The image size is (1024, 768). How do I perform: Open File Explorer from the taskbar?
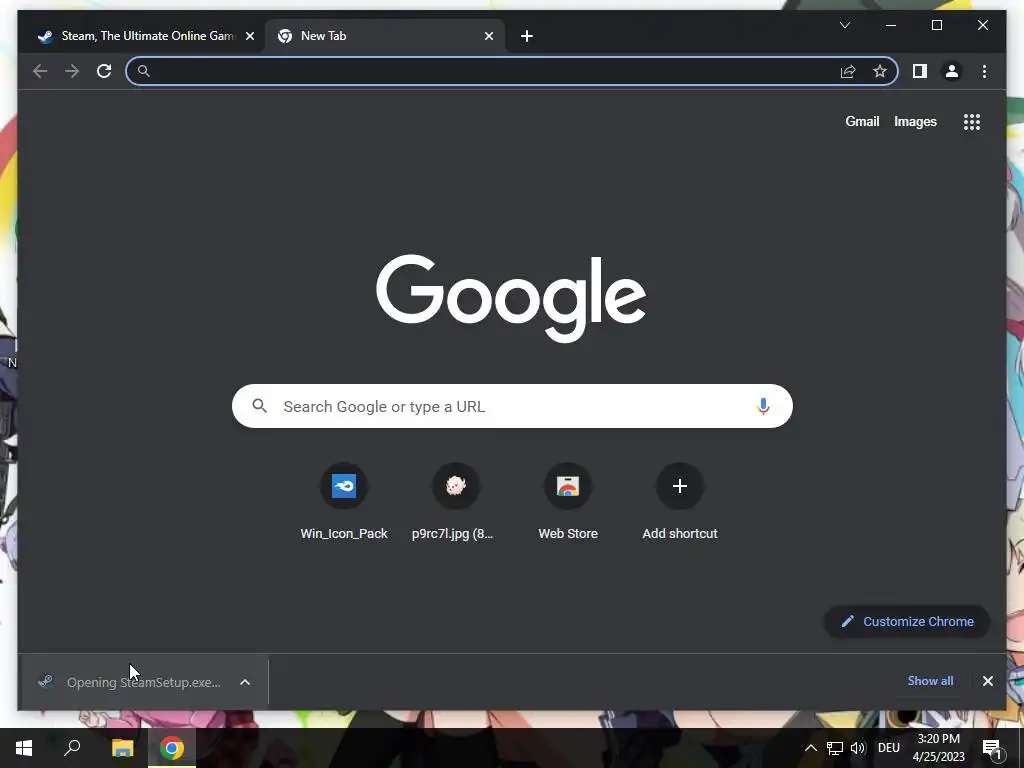[122, 748]
